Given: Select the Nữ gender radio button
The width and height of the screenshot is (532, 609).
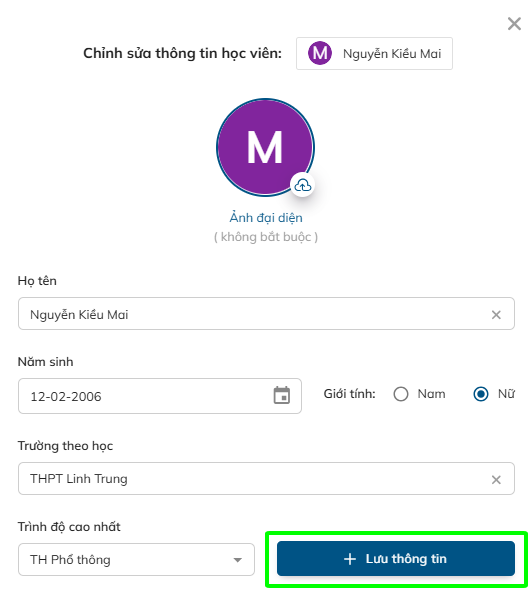Looking at the screenshot, I should [x=481, y=394].
